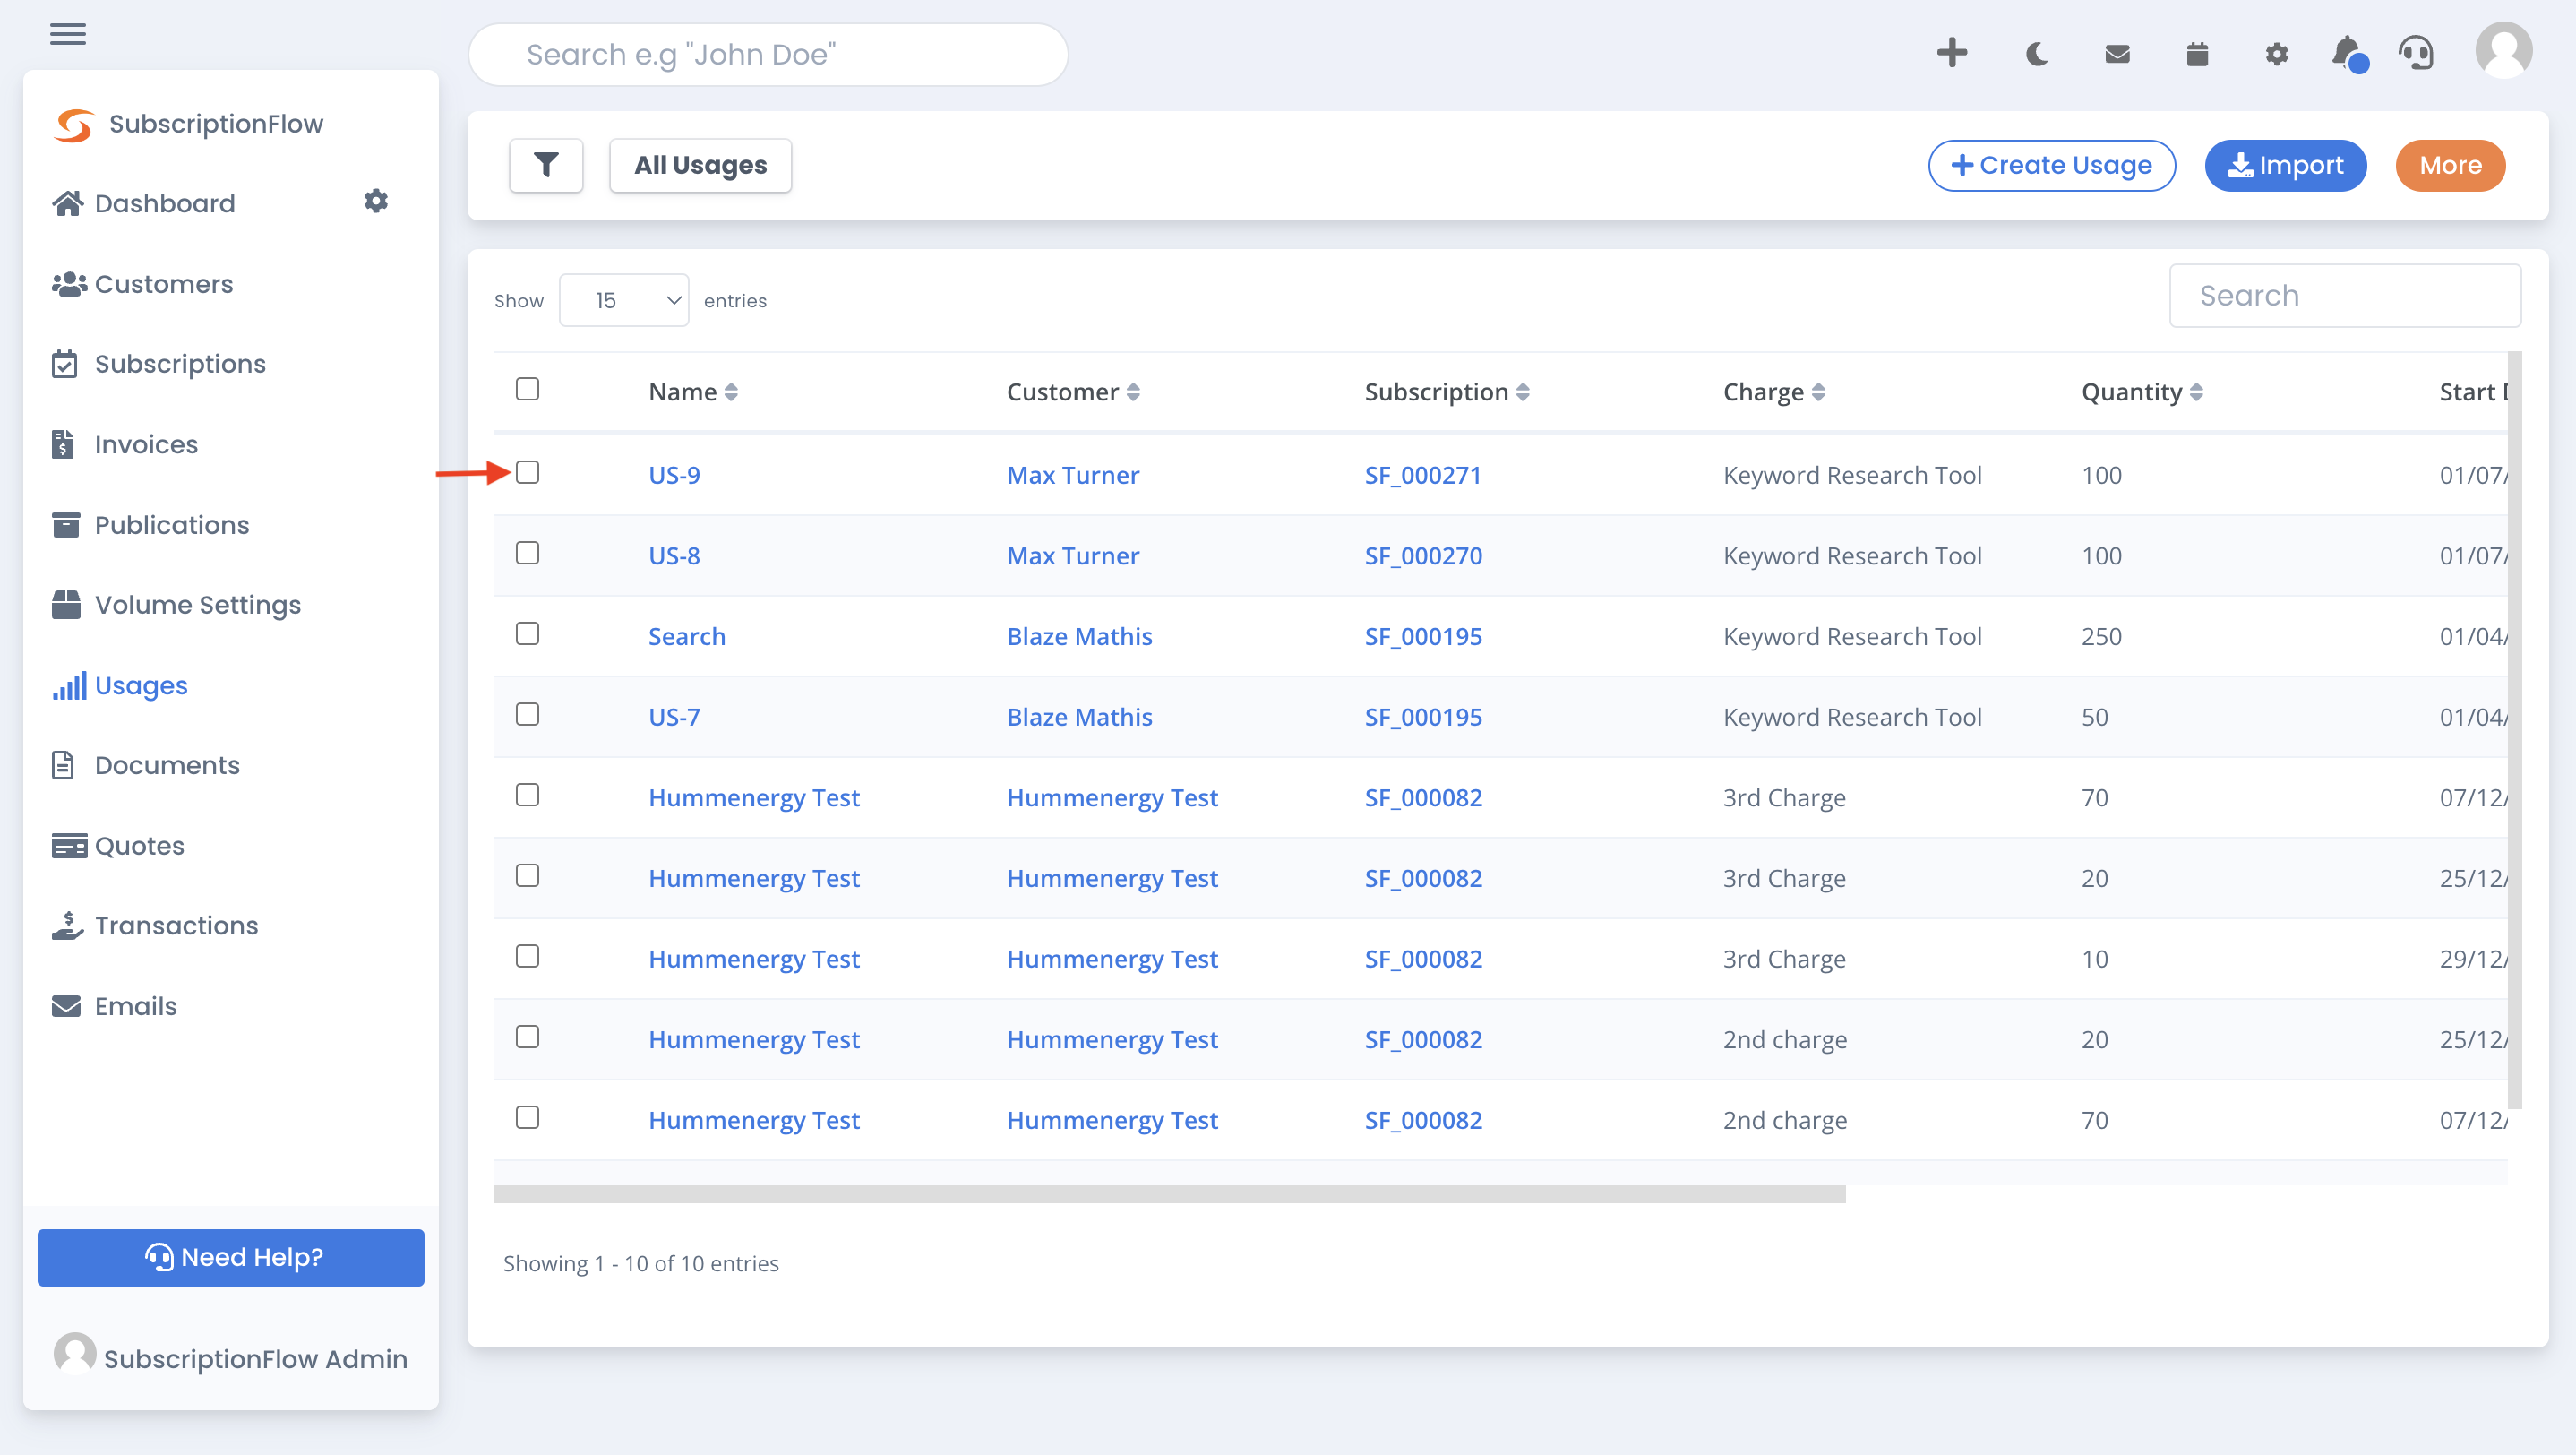Open subscription SF_000271 link
The width and height of the screenshot is (2576, 1455).
1423,475
